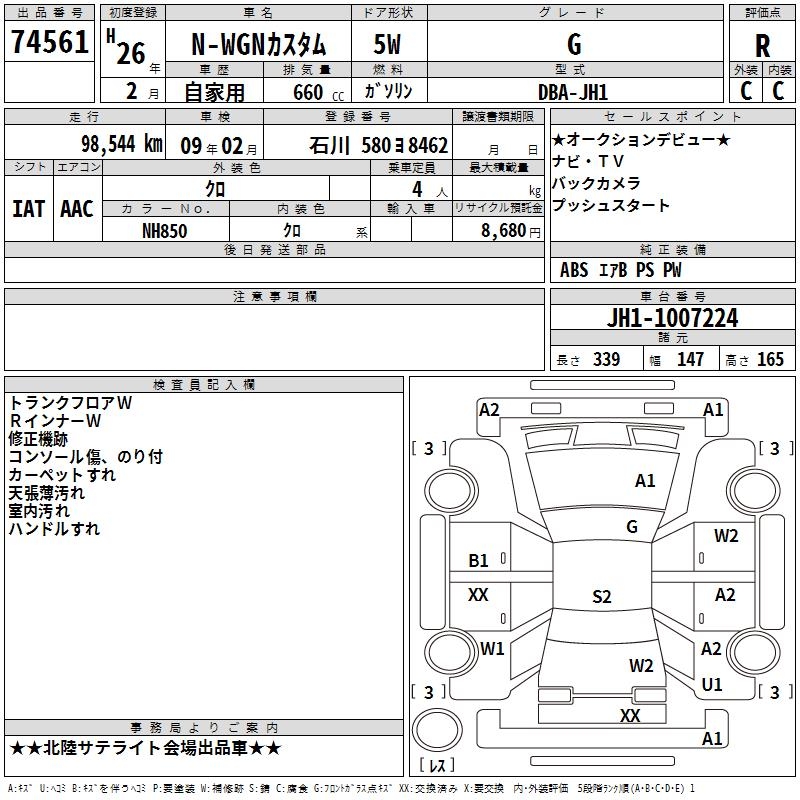Click the chassis number JH1-1007224
Screen dimensions: 800x800
pyautogui.click(x=673, y=319)
